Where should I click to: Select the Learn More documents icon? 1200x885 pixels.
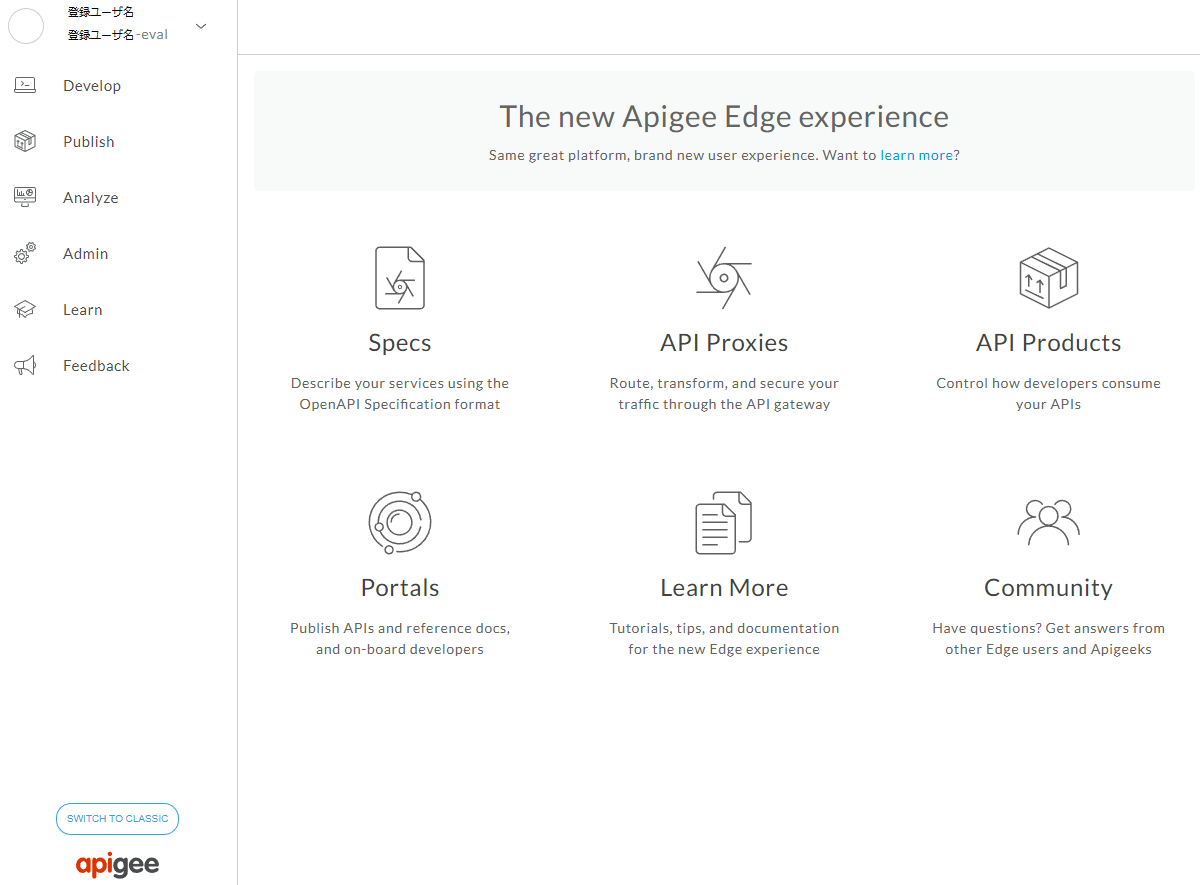724,522
